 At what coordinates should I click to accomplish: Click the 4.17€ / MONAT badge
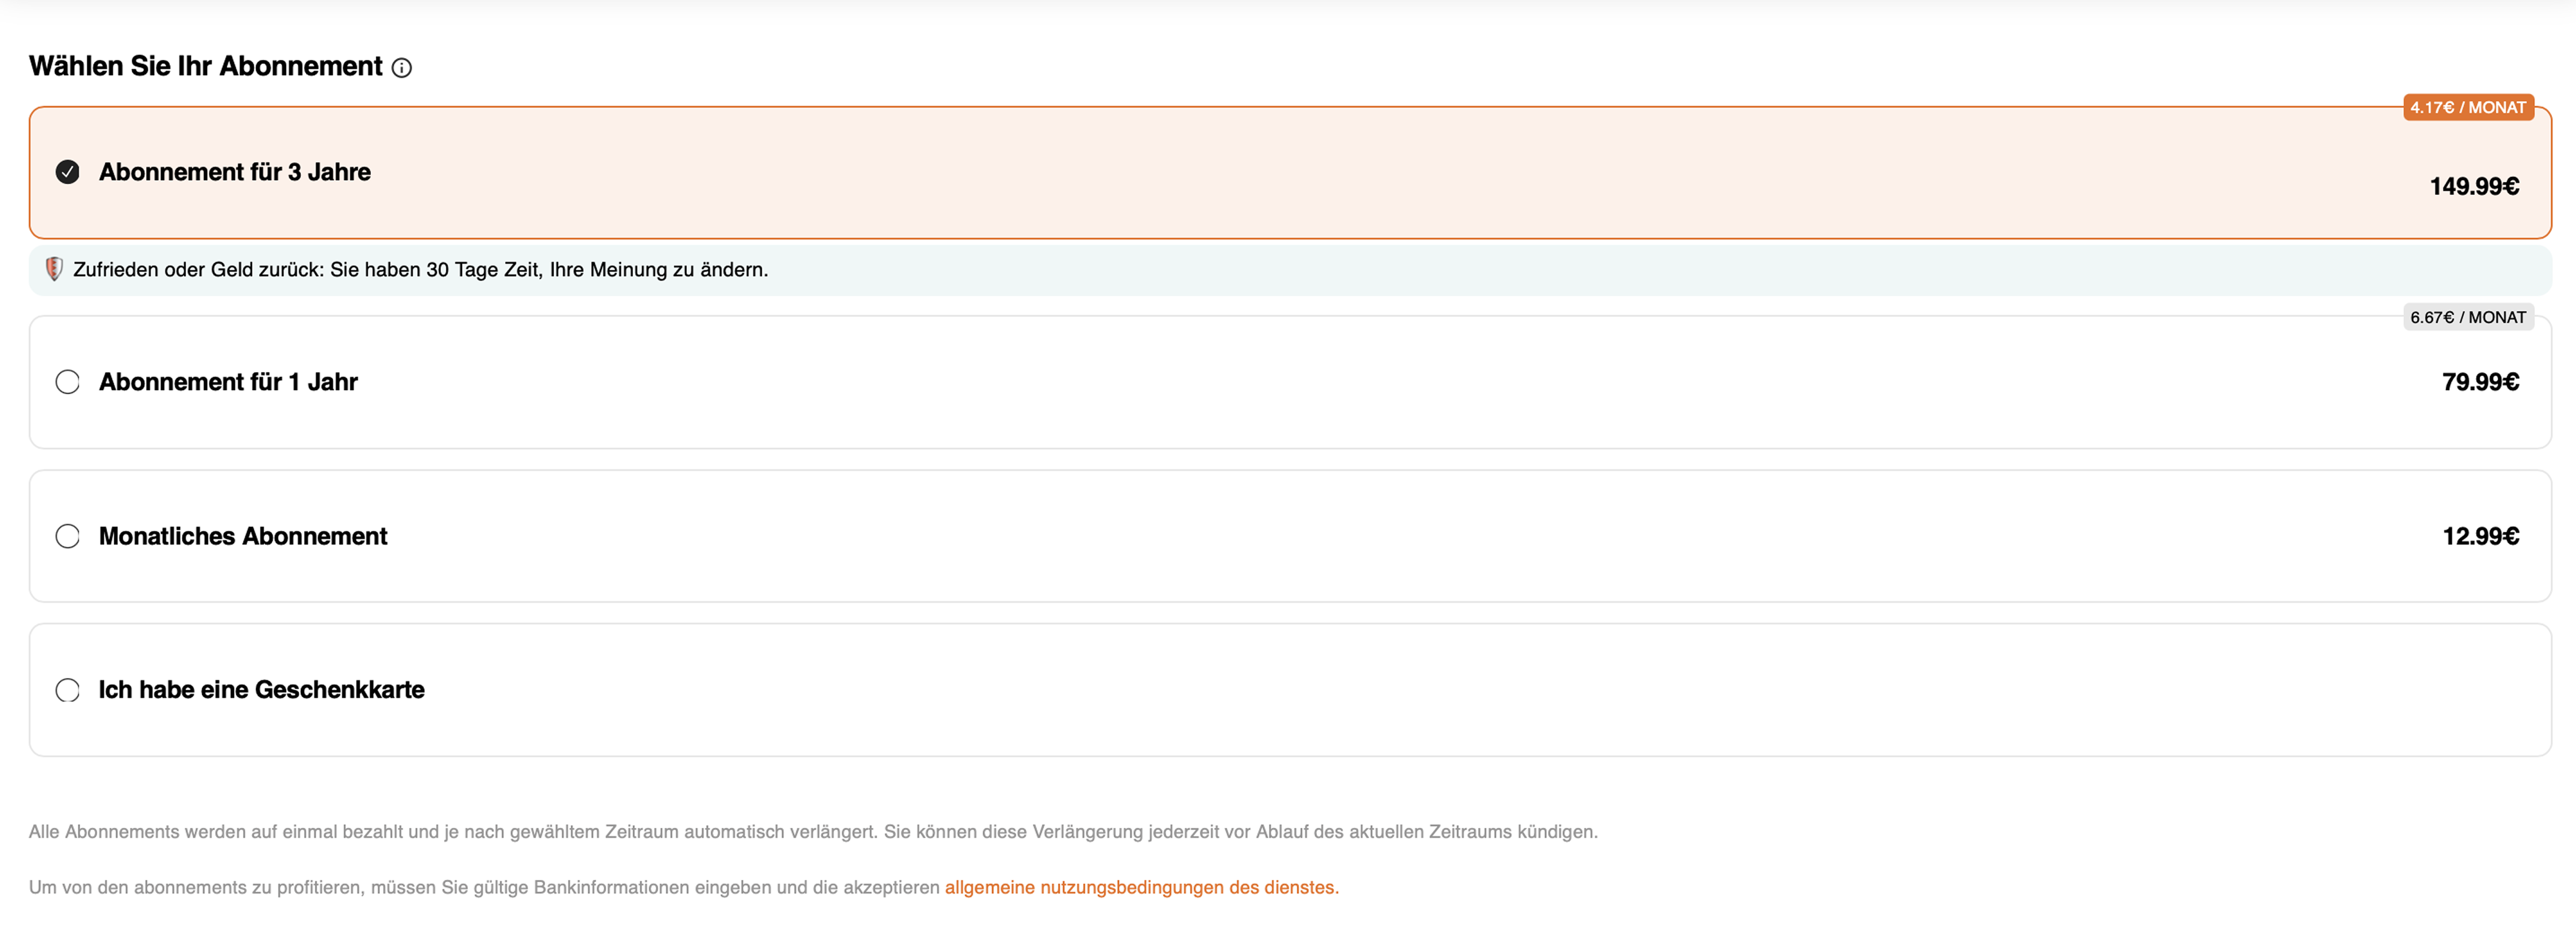click(2467, 107)
